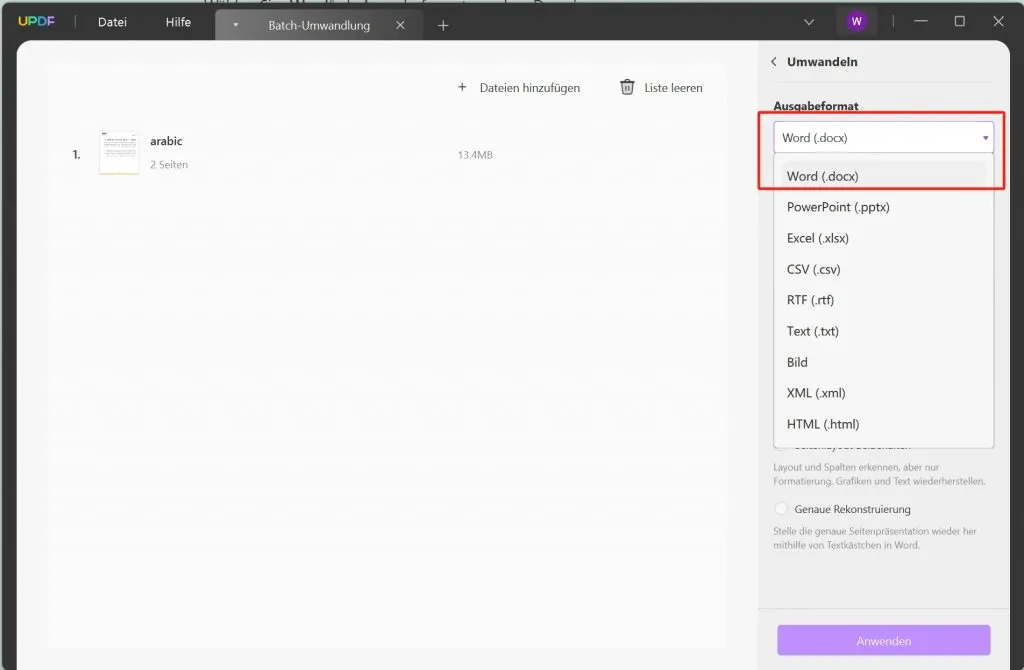This screenshot has width=1024, height=670.
Task: Maximize the UPDF window
Action: pos(959,22)
